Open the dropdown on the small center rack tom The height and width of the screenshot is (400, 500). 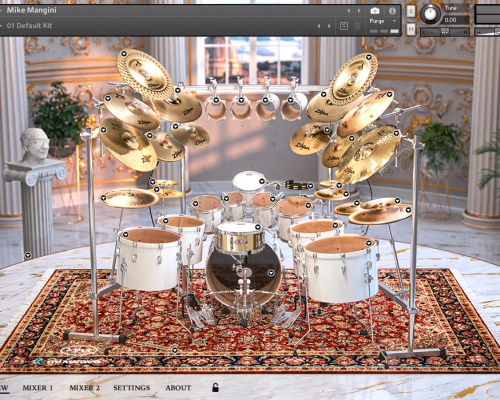[x=226, y=198]
